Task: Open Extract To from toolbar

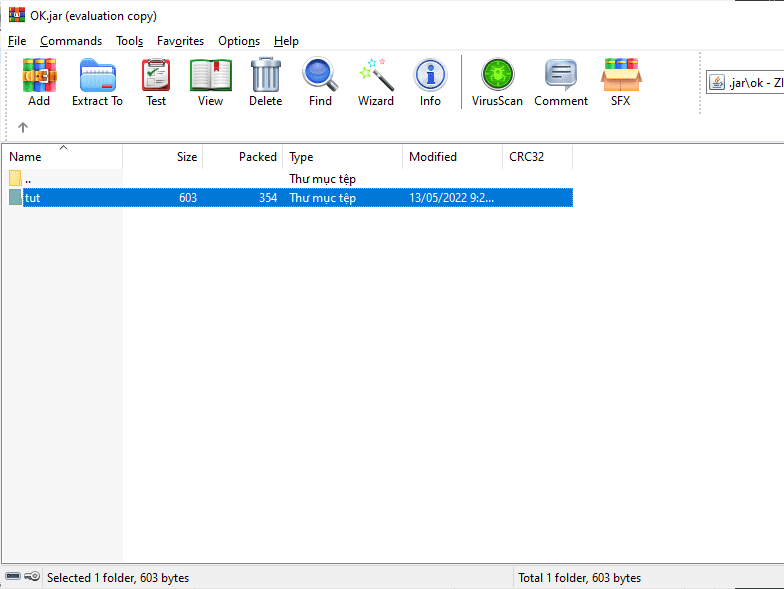Action: (98, 76)
